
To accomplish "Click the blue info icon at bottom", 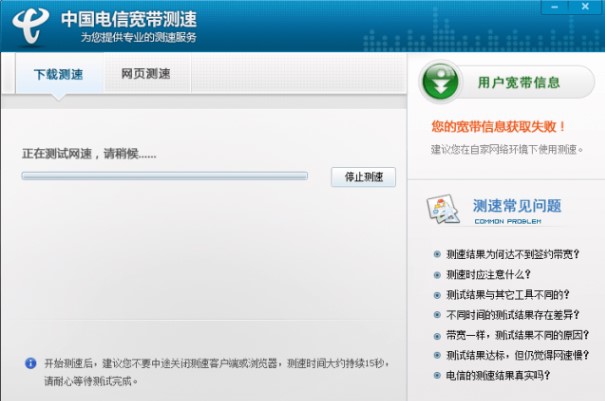I will pos(30,363).
